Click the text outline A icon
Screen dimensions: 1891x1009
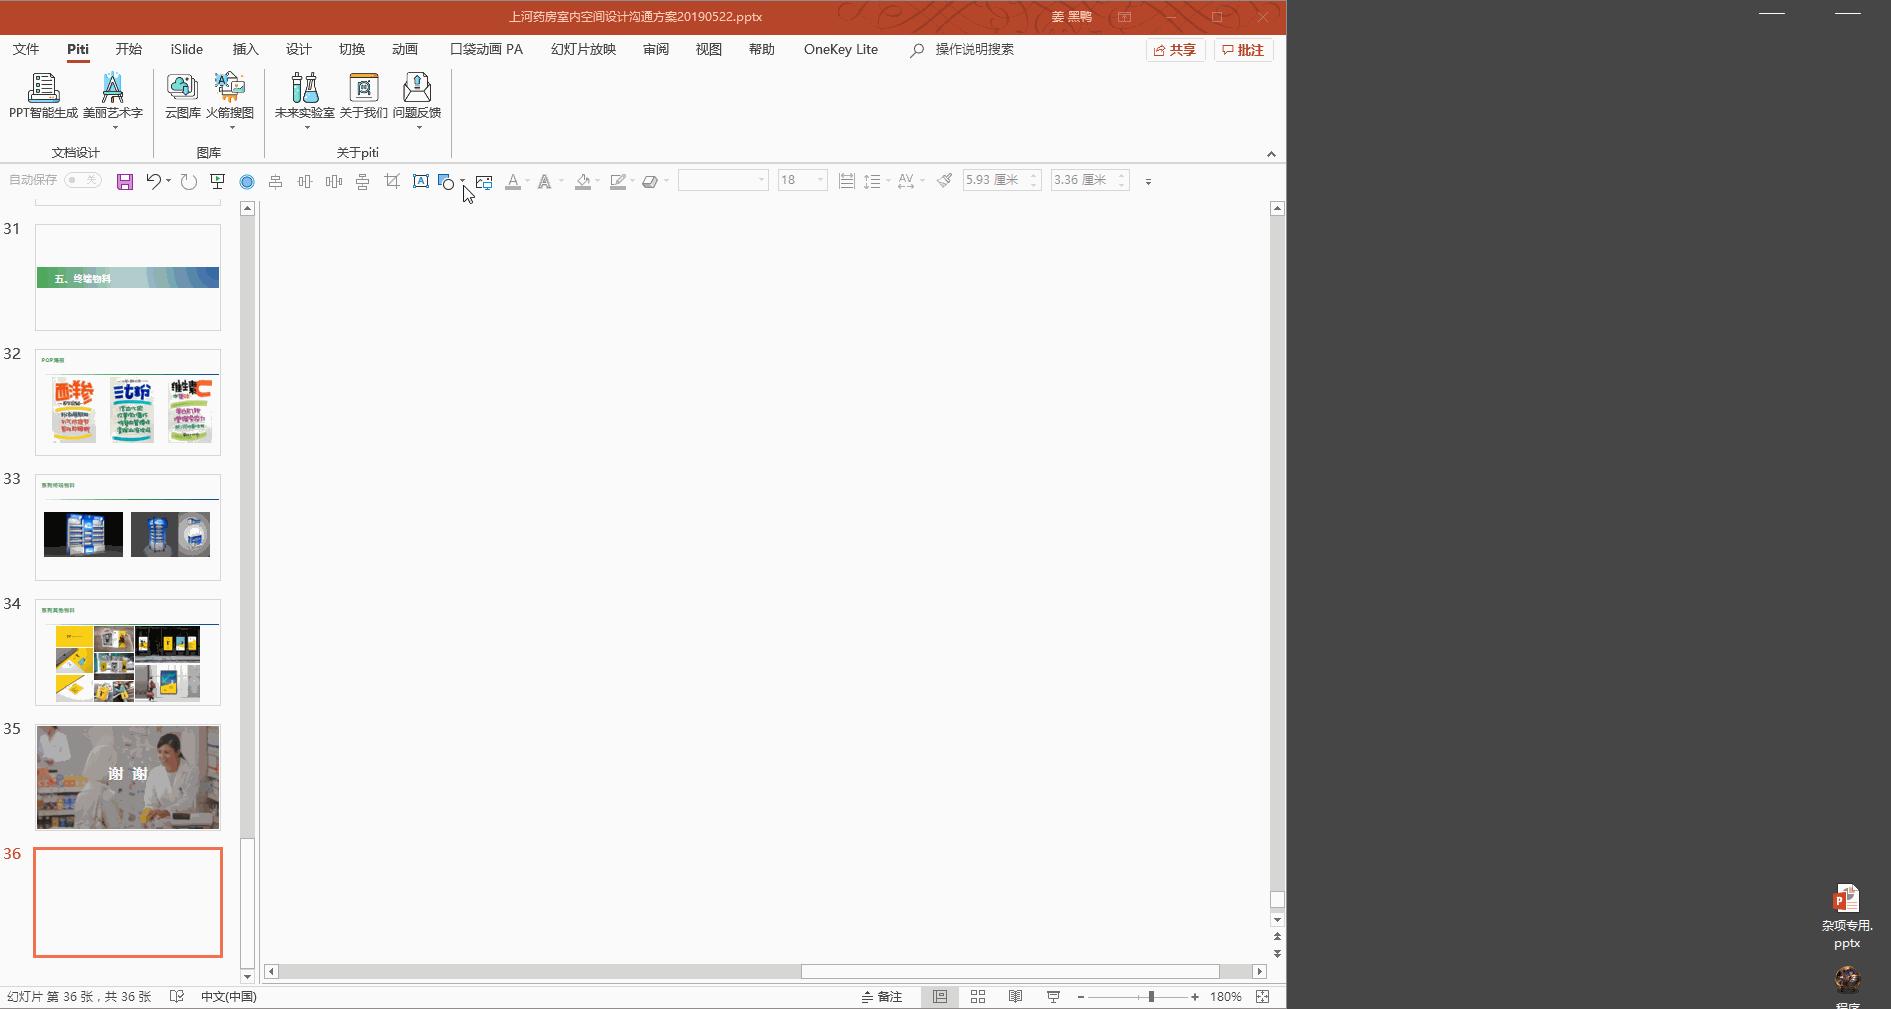point(545,181)
